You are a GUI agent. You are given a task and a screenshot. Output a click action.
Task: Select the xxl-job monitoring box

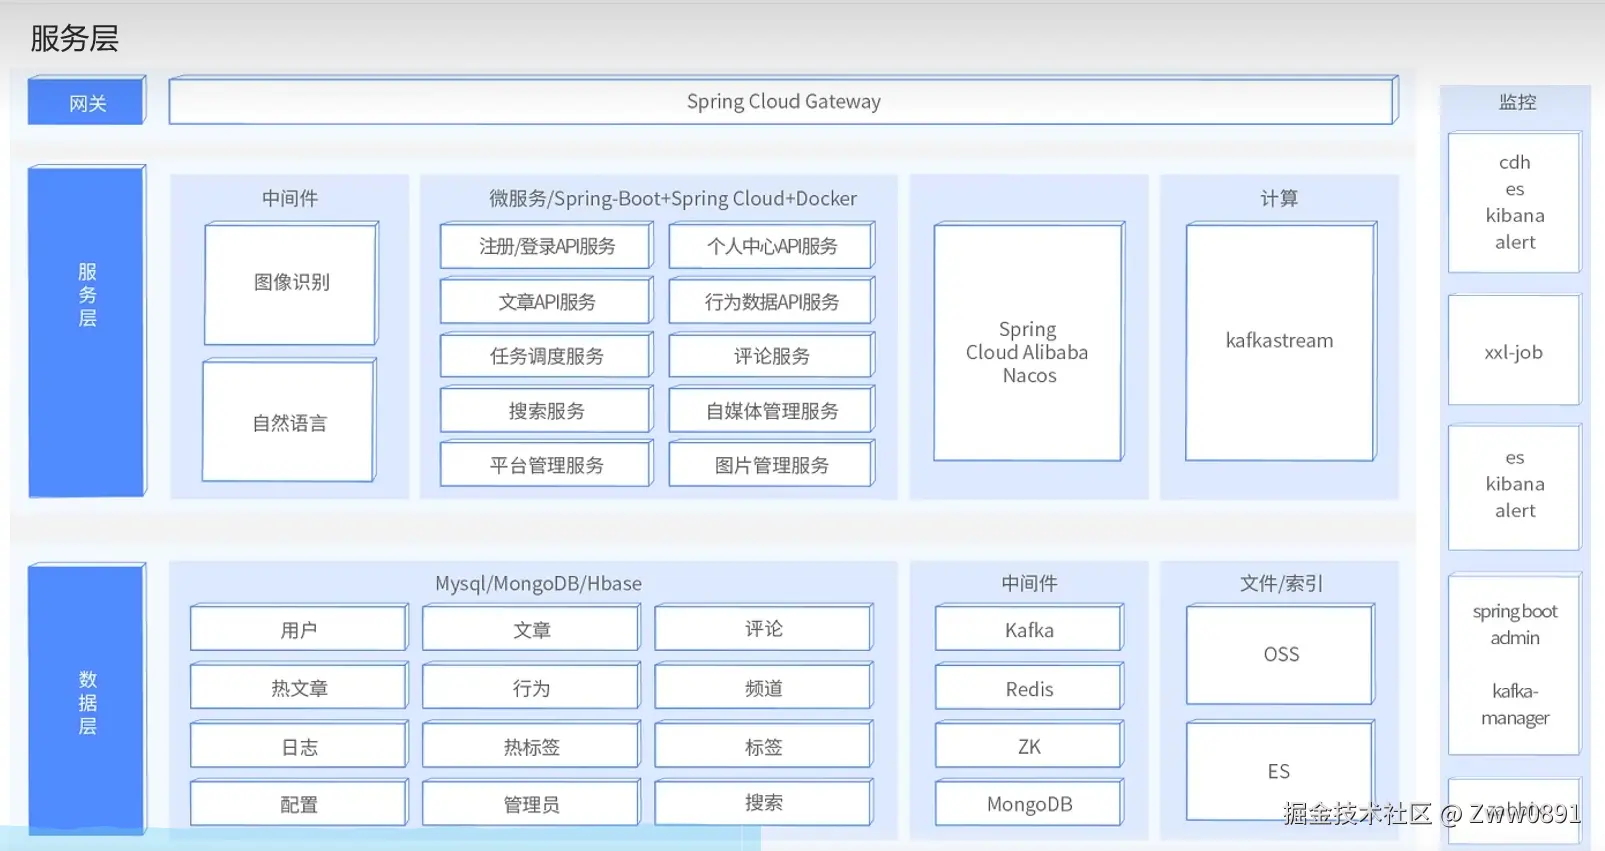pyautogui.click(x=1514, y=350)
